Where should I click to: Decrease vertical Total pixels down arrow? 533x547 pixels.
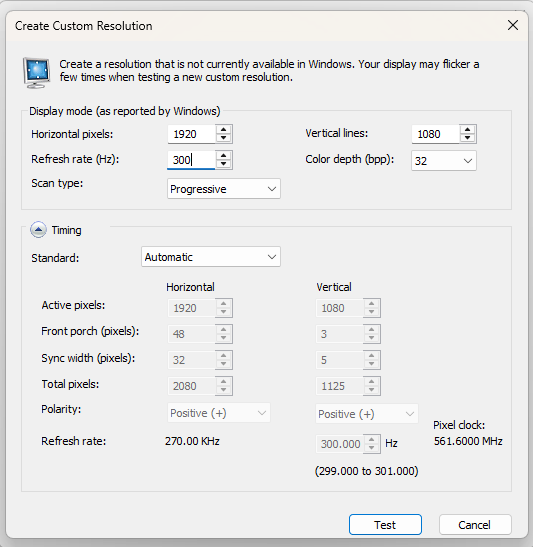[x=372, y=390]
